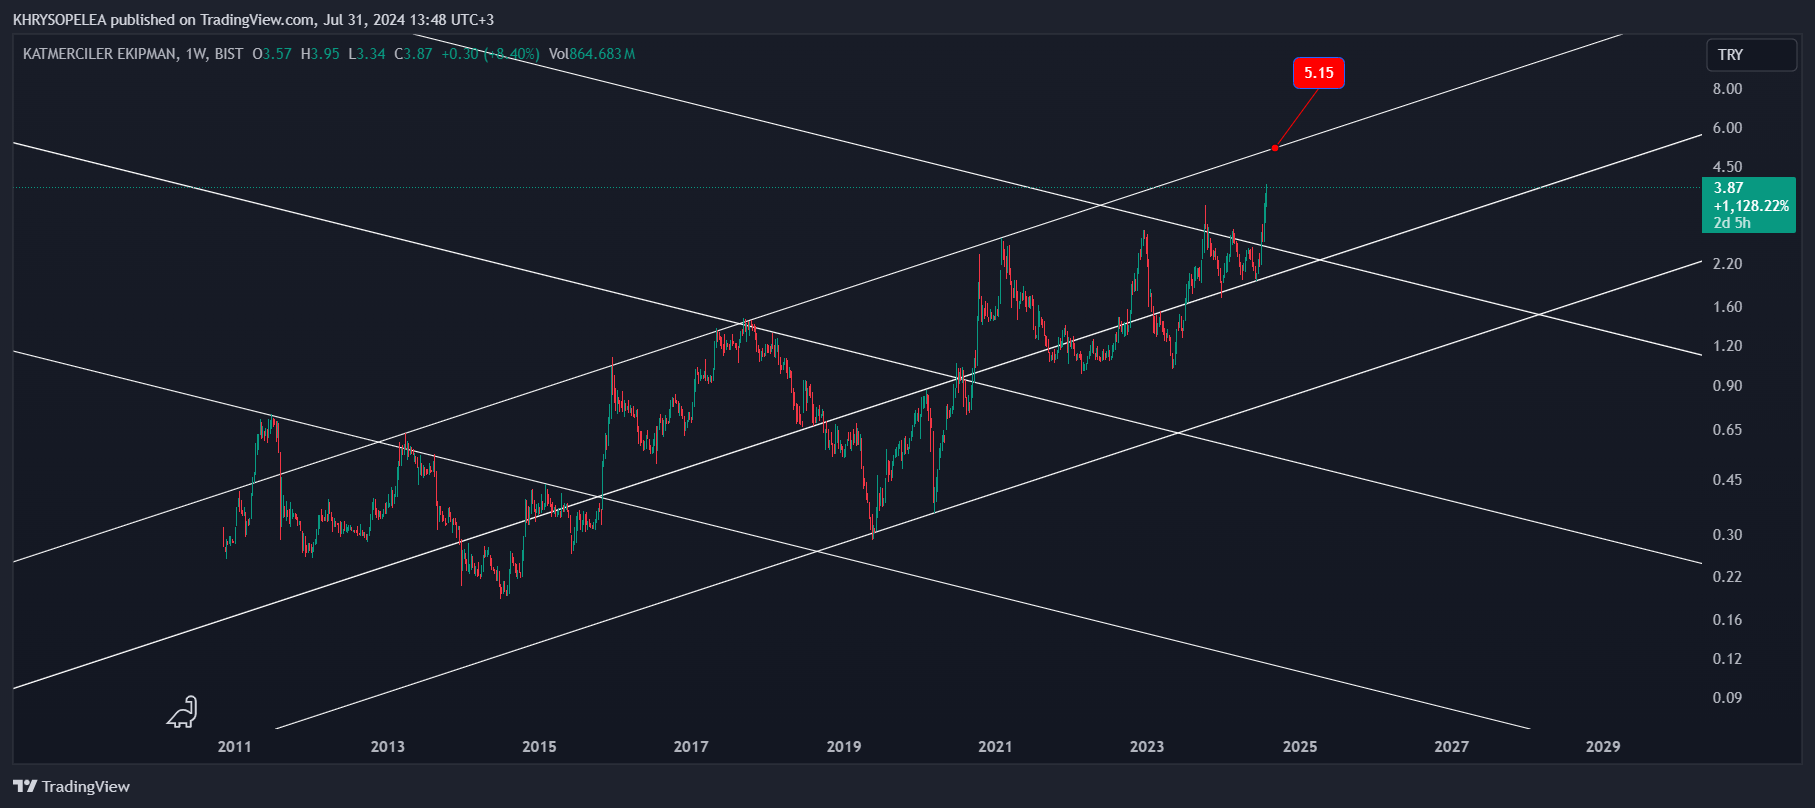
Task: Click the TradingView logo at bottom
Action: coord(72,787)
